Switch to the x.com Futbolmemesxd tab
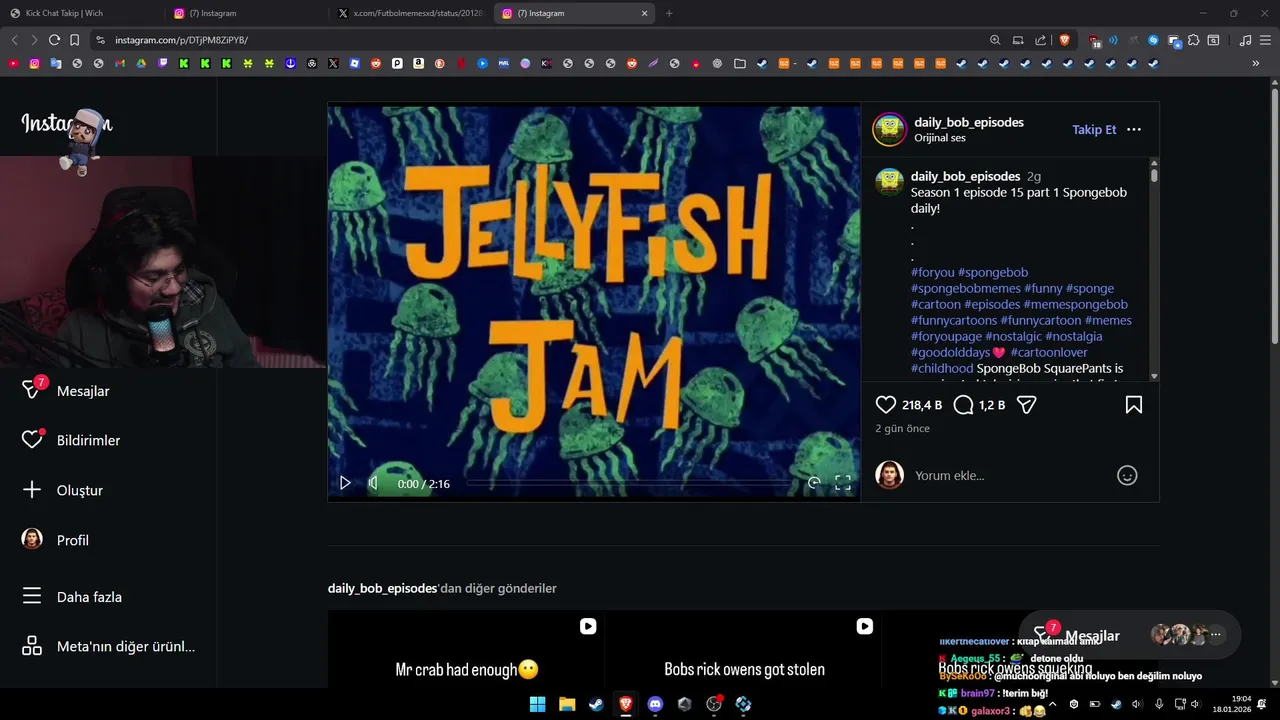The image size is (1280, 720). pos(410,13)
